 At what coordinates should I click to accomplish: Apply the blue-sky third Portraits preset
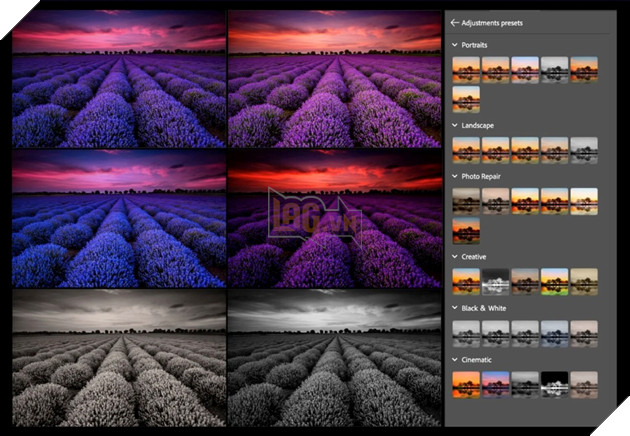click(x=525, y=70)
